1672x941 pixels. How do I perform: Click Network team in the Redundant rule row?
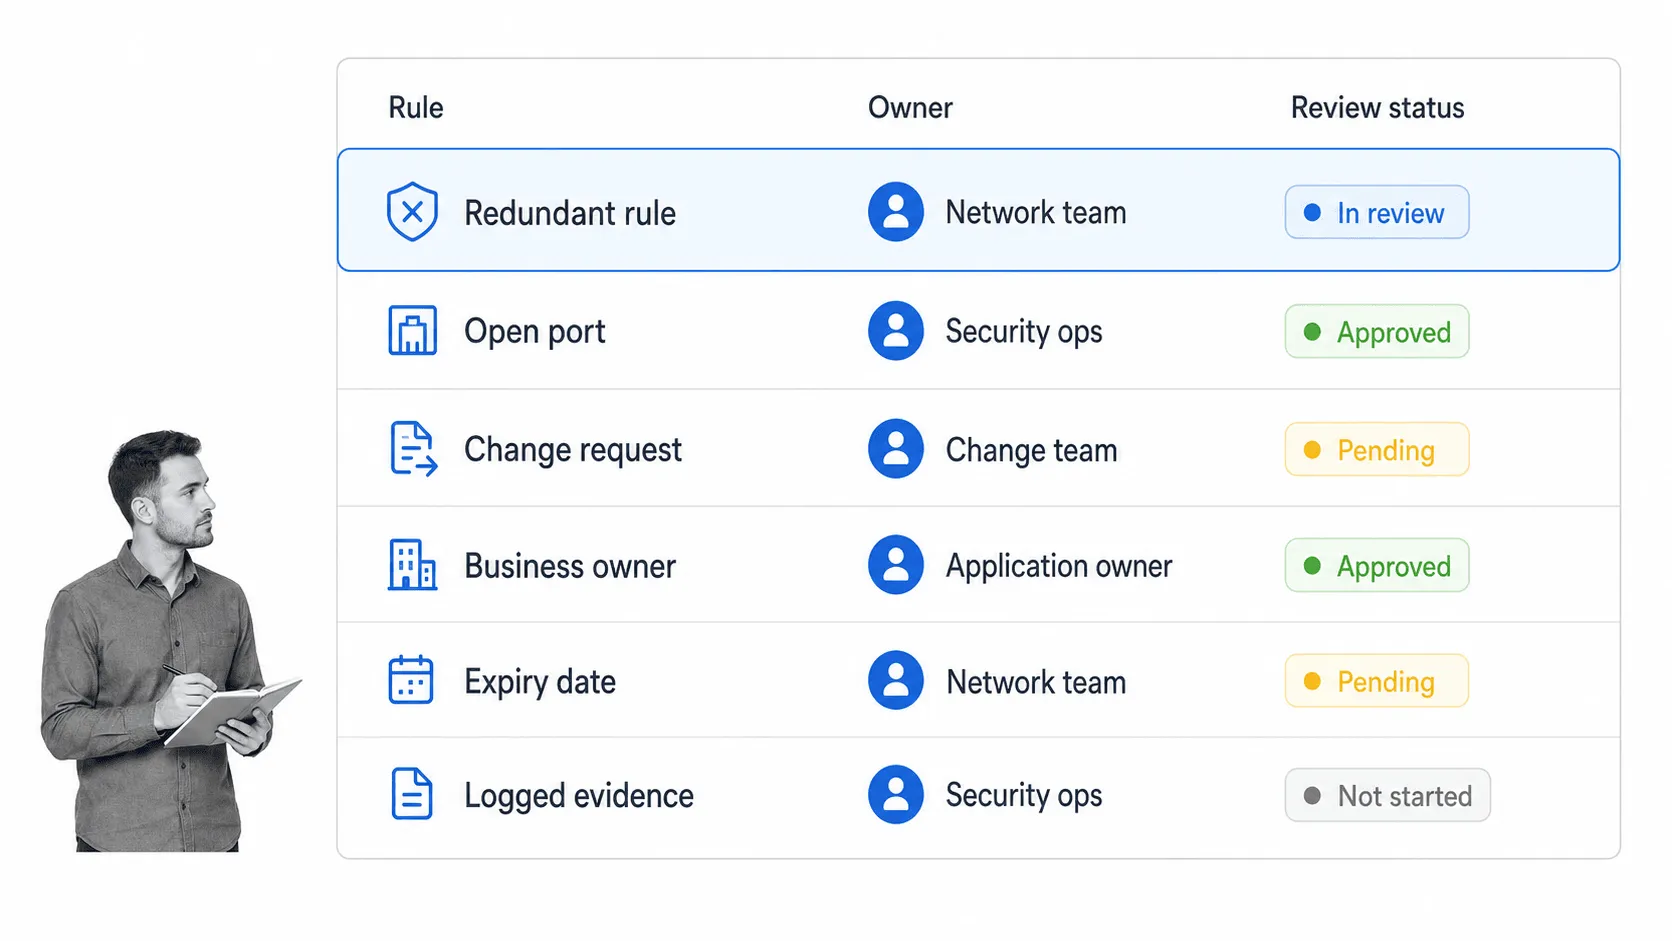pos(1036,212)
